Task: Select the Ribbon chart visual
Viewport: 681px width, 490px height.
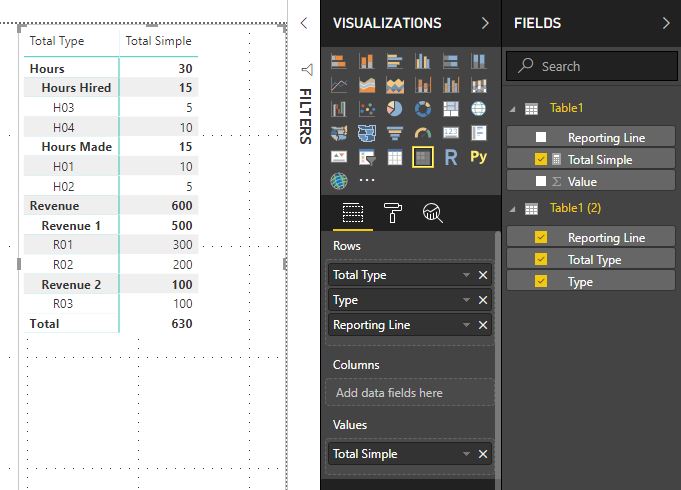Action: 479,85
